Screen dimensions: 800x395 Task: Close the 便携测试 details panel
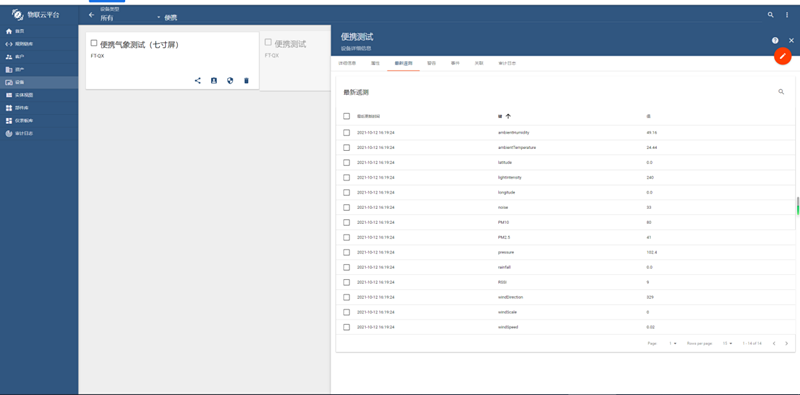[791, 40]
